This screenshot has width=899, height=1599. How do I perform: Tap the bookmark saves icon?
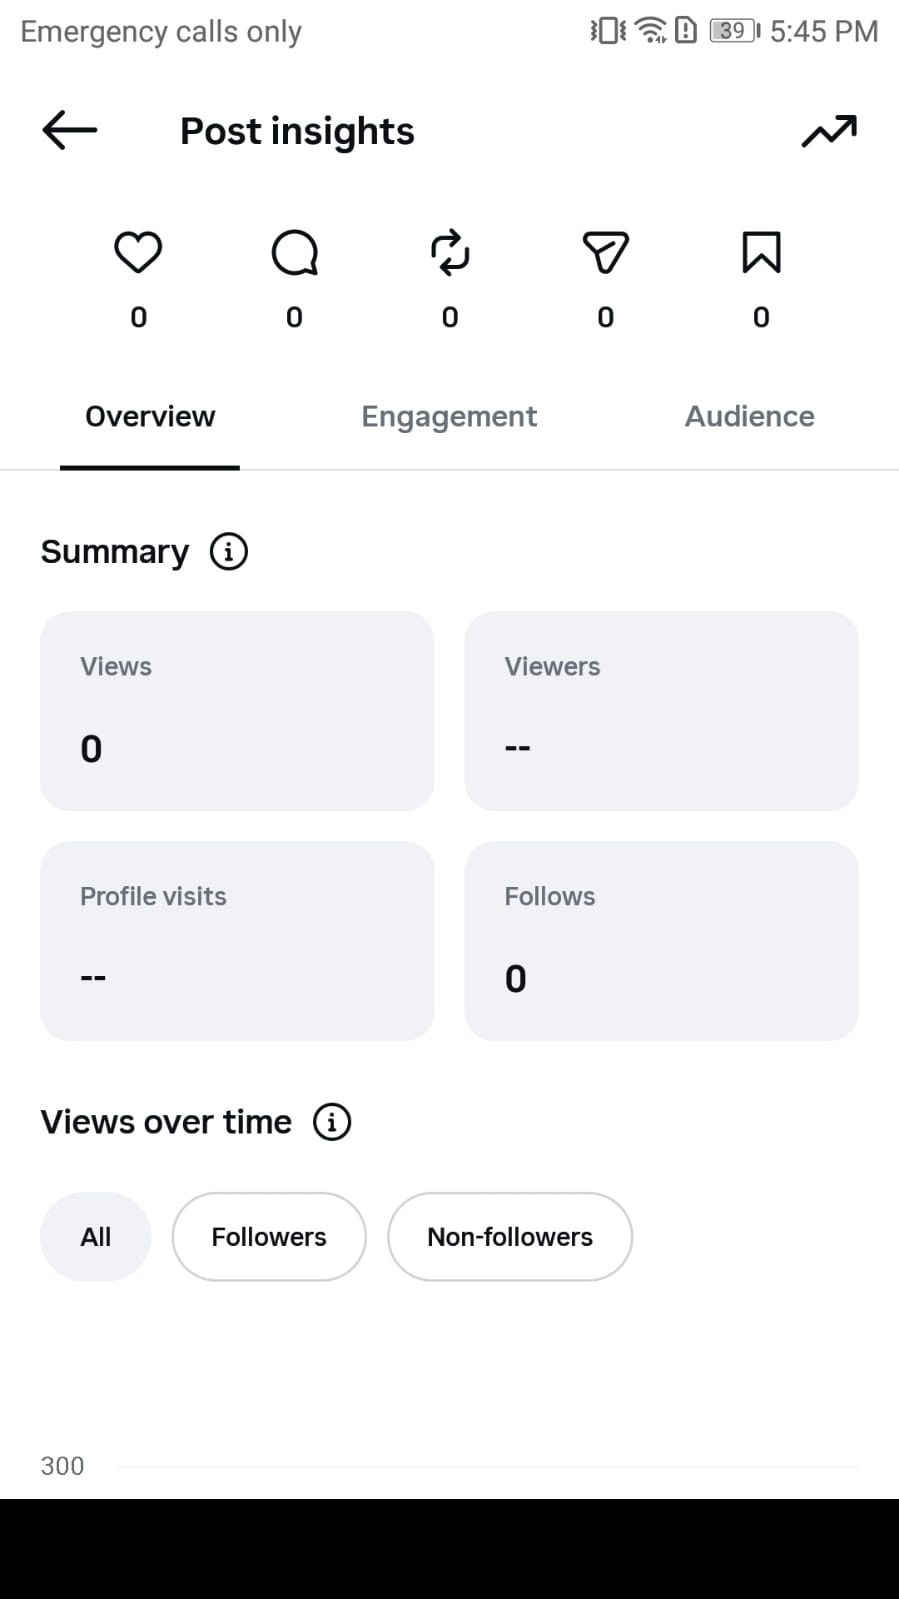761,252
